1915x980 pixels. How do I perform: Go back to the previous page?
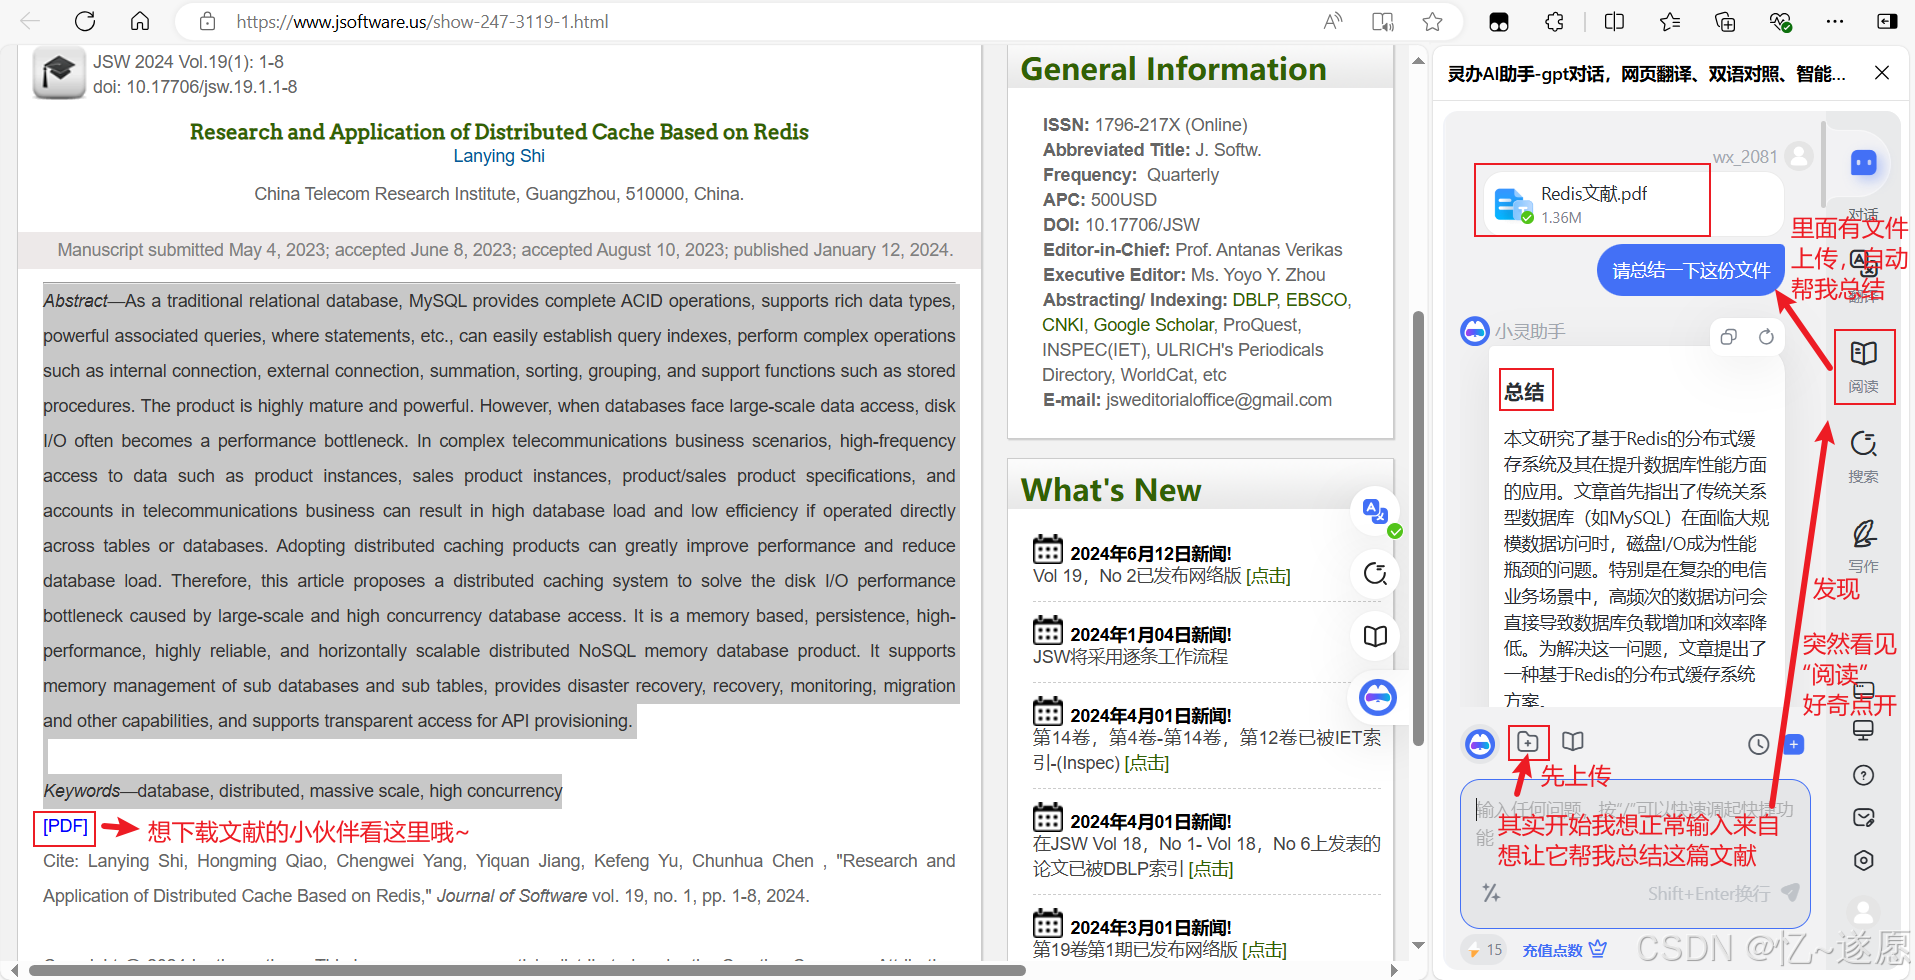click(30, 21)
